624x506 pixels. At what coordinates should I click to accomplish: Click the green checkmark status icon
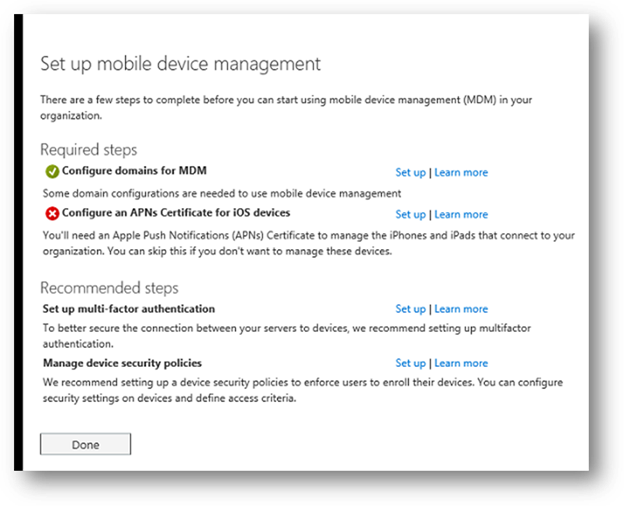52,171
